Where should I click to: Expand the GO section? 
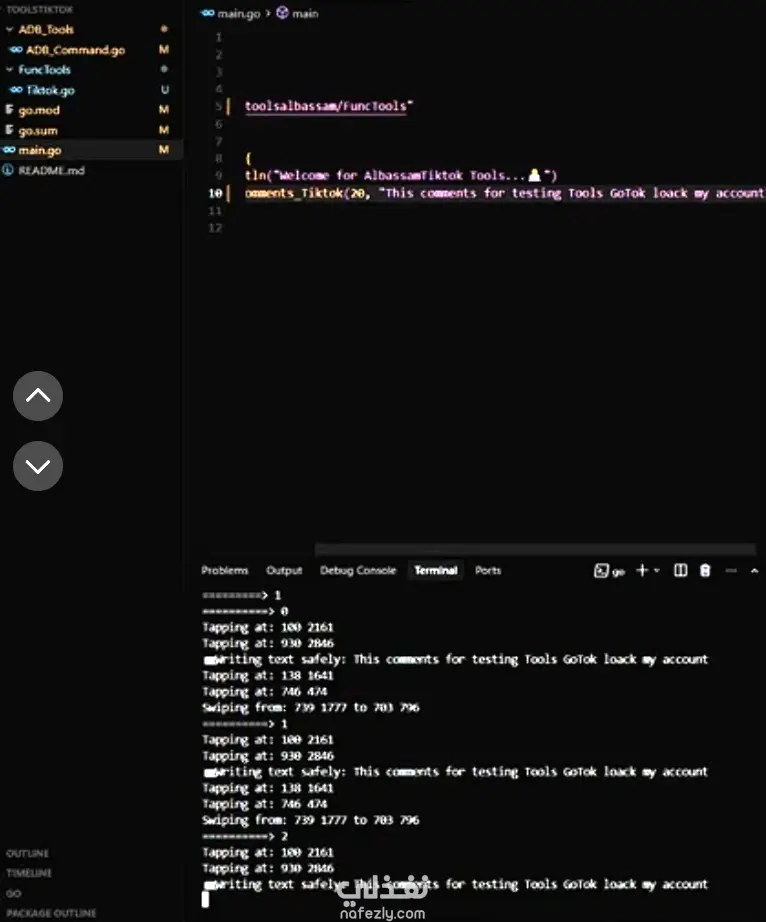14,893
